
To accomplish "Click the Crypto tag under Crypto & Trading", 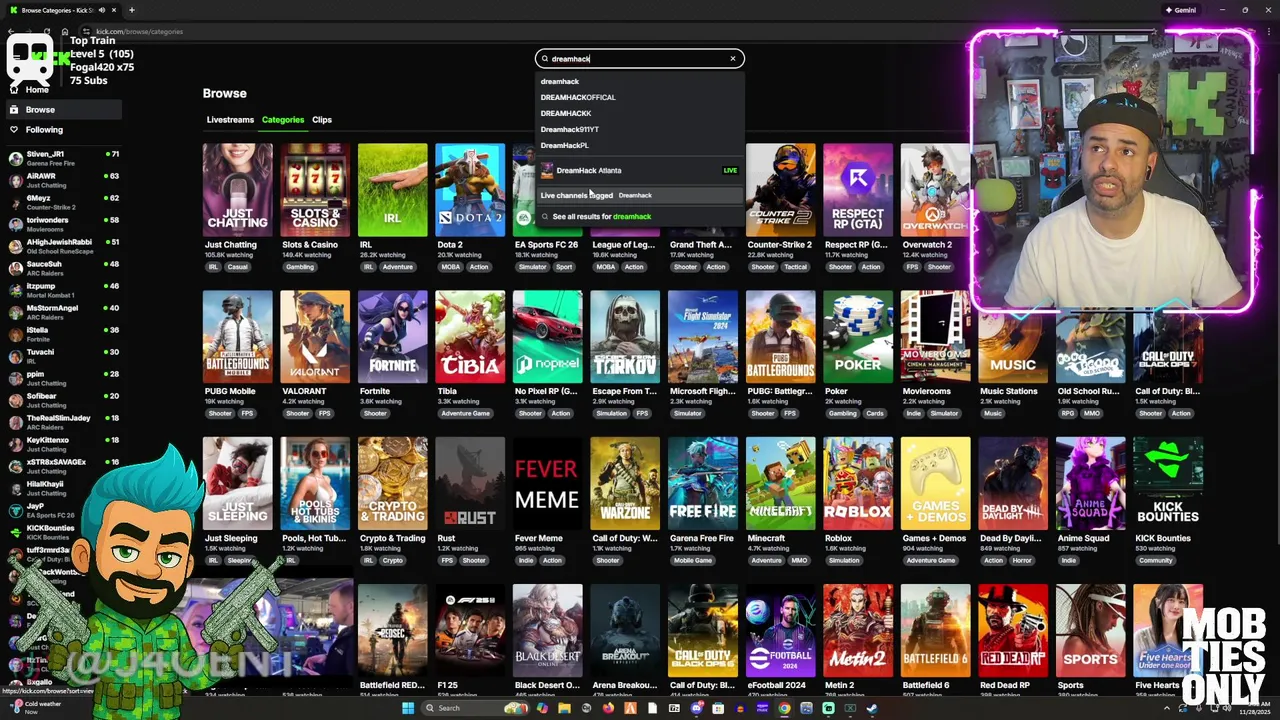I will coord(392,560).
